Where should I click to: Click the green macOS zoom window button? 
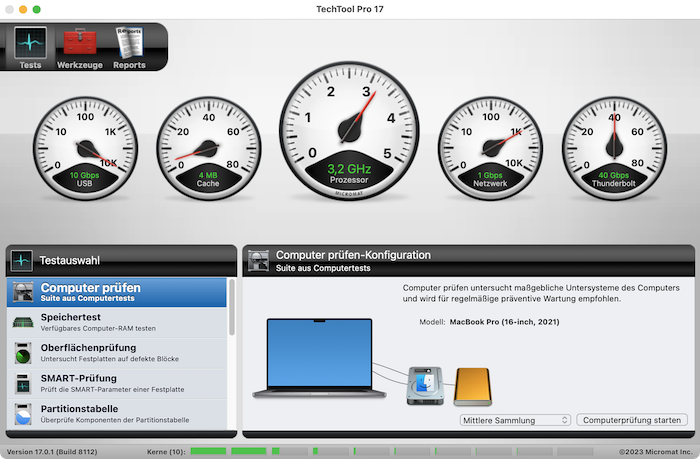(x=37, y=9)
